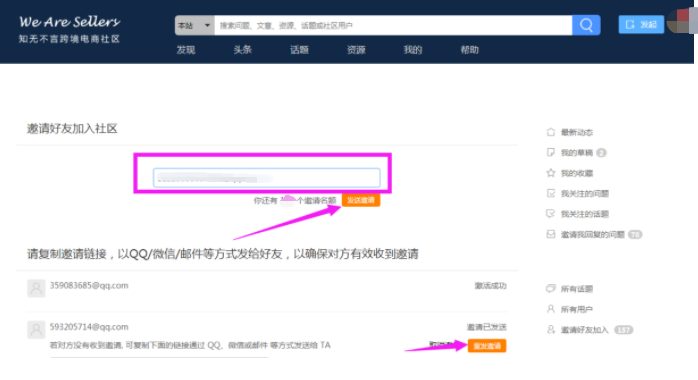Select the 593205714@qq.com email text
This screenshot has width=698, height=380.
click(89, 327)
